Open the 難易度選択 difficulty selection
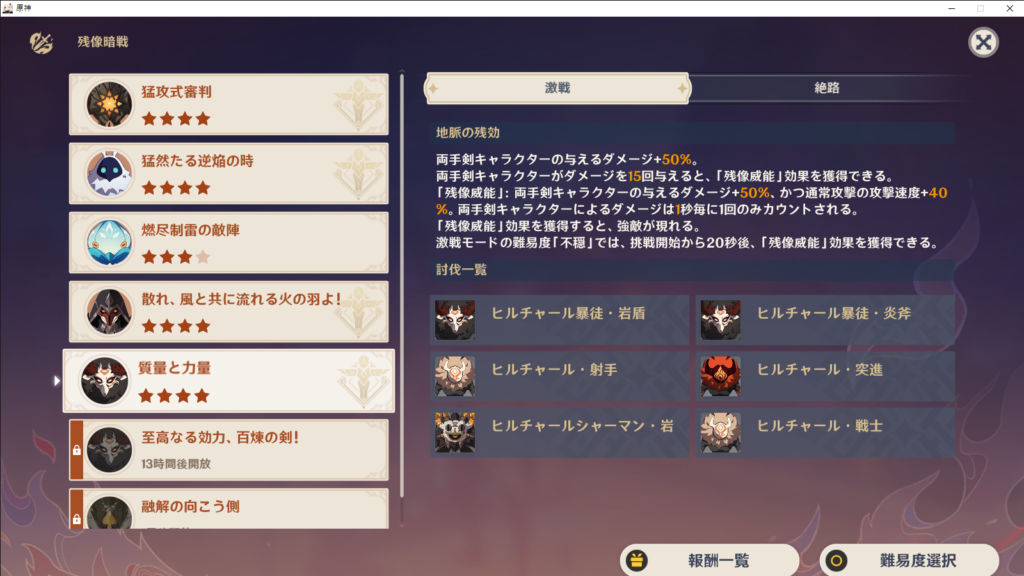 coord(909,560)
